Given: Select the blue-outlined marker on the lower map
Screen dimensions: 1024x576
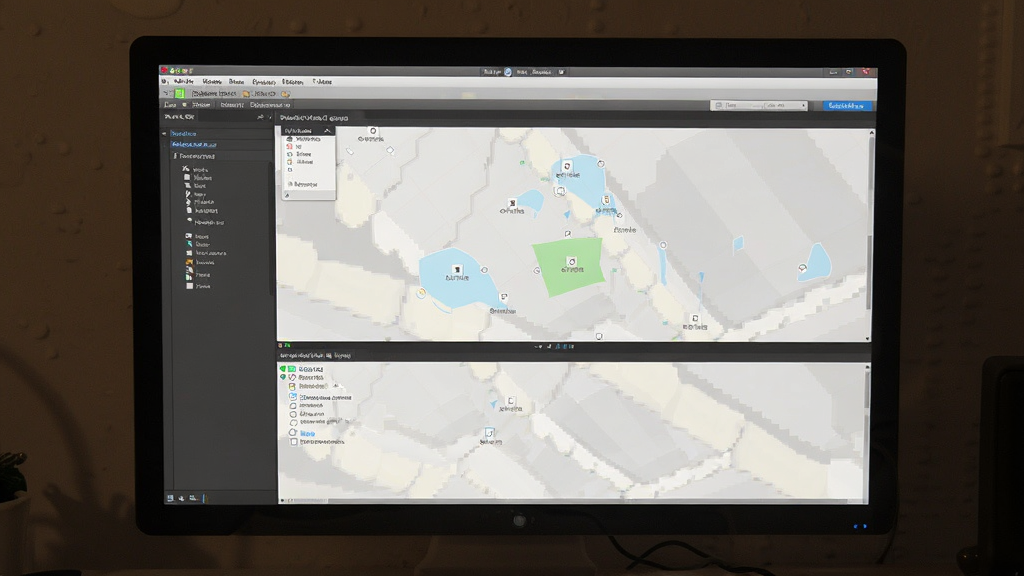Looking at the screenshot, I should point(489,432).
